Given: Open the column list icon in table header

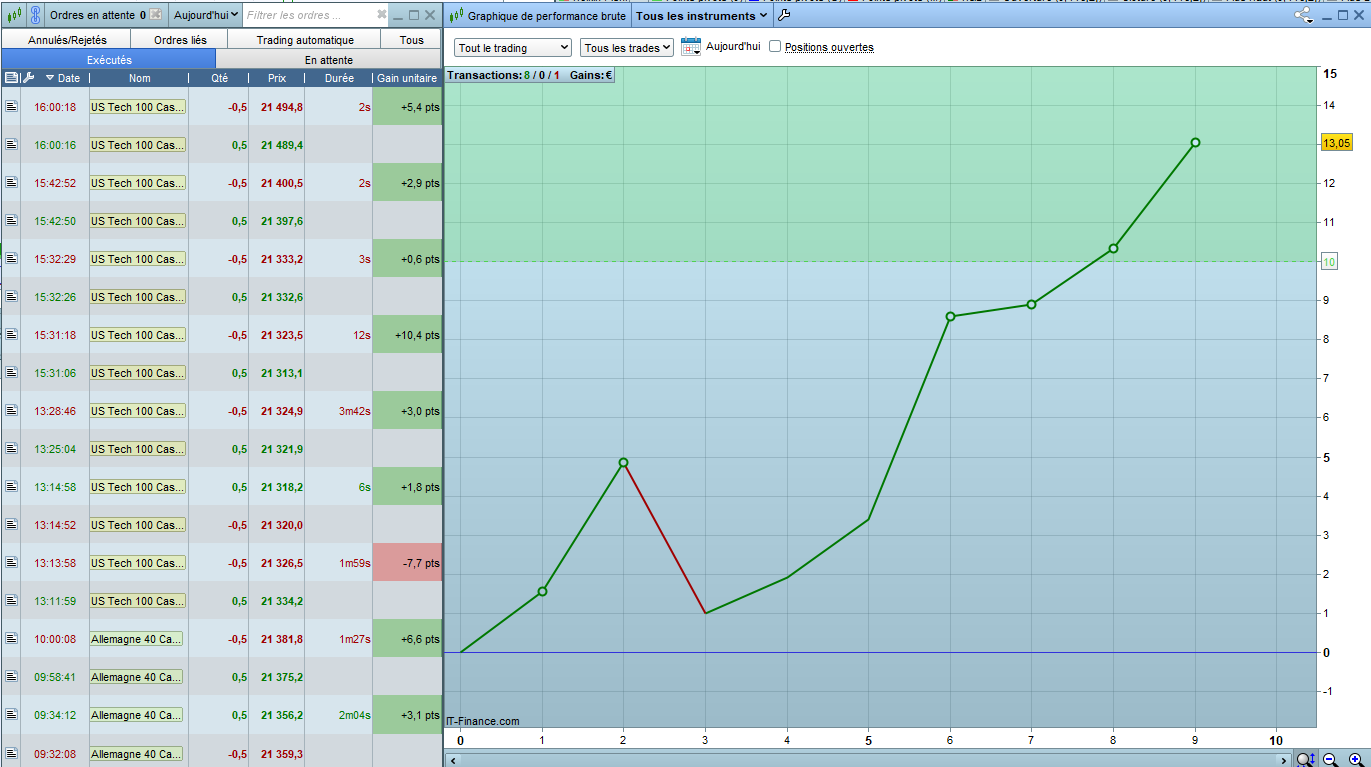Looking at the screenshot, I should pyautogui.click(x=11, y=77).
